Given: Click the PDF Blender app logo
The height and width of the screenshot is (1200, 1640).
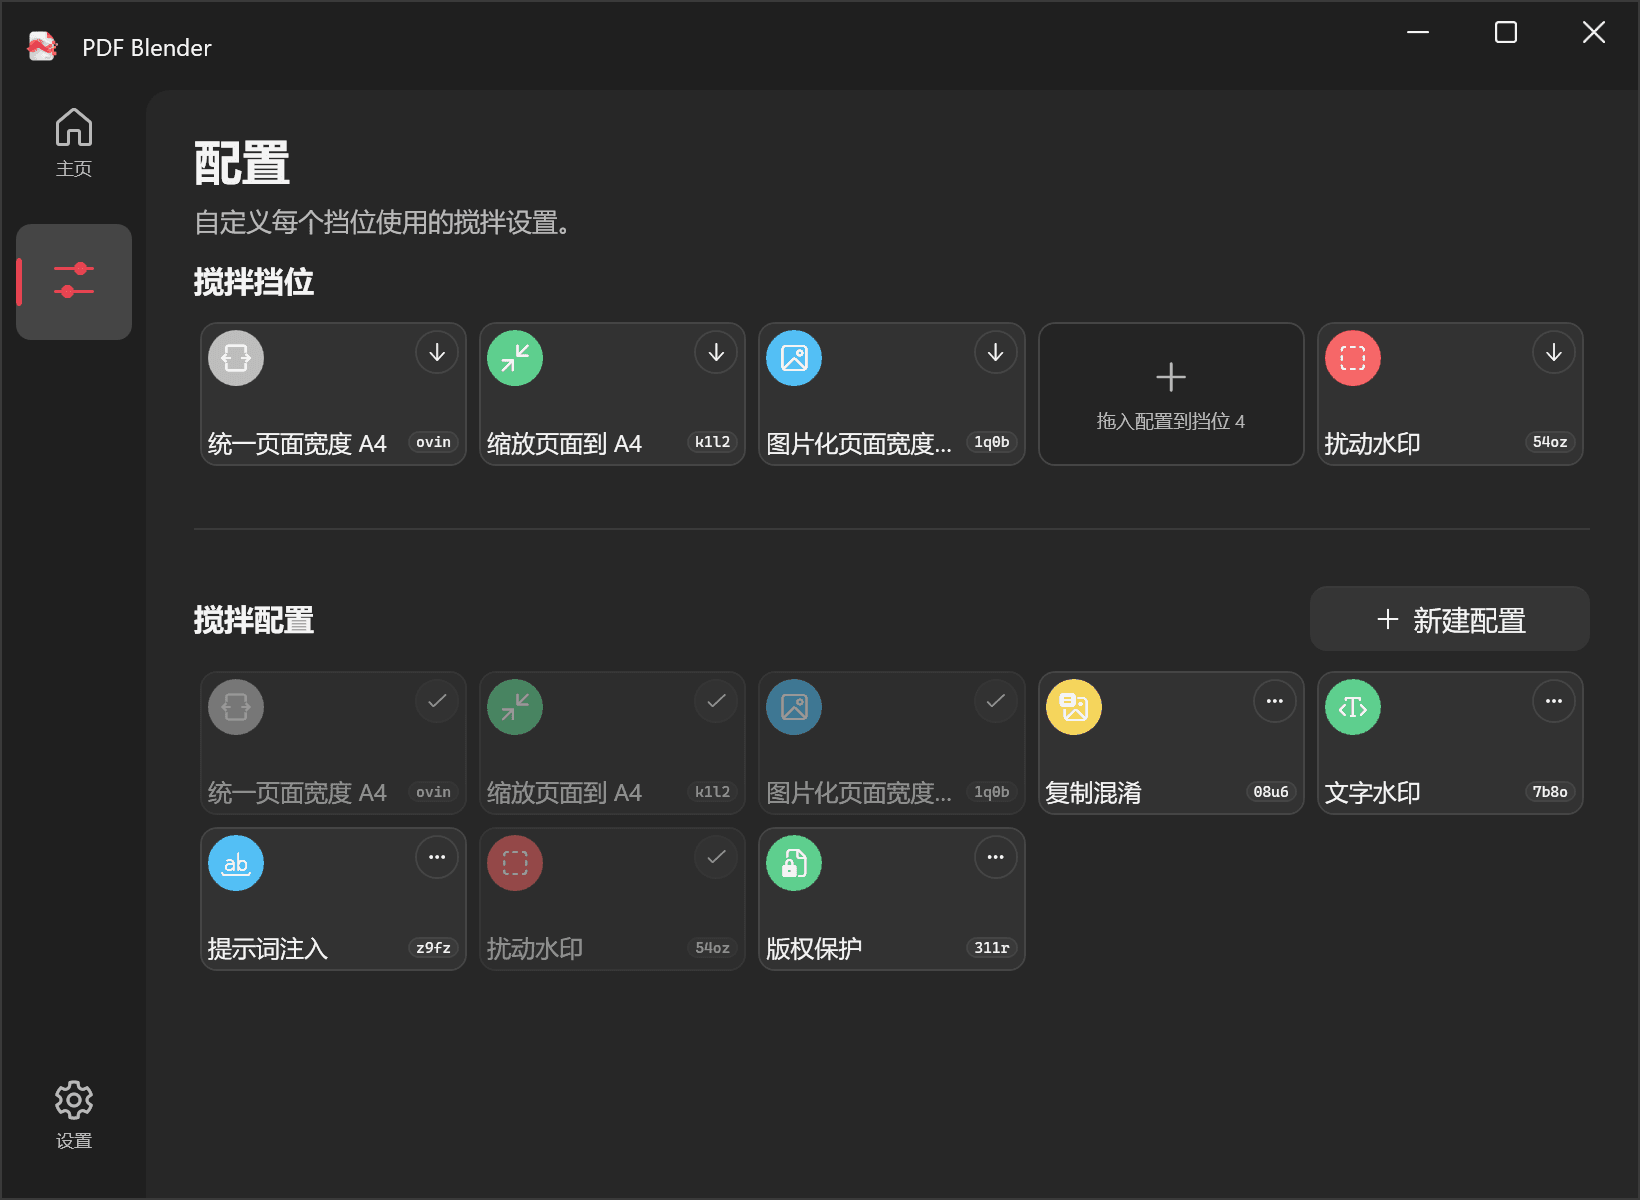Looking at the screenshot, I should [x=42, y=47].
